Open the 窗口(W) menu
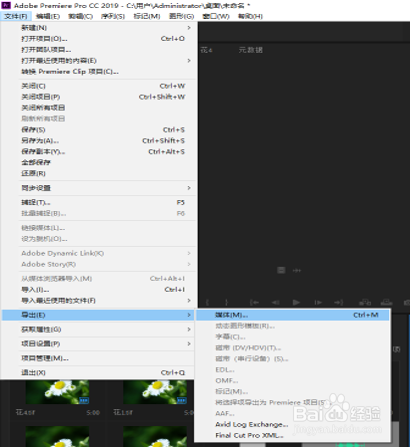Viewport: 410px width, 447px height. click(x=216, y=16)
